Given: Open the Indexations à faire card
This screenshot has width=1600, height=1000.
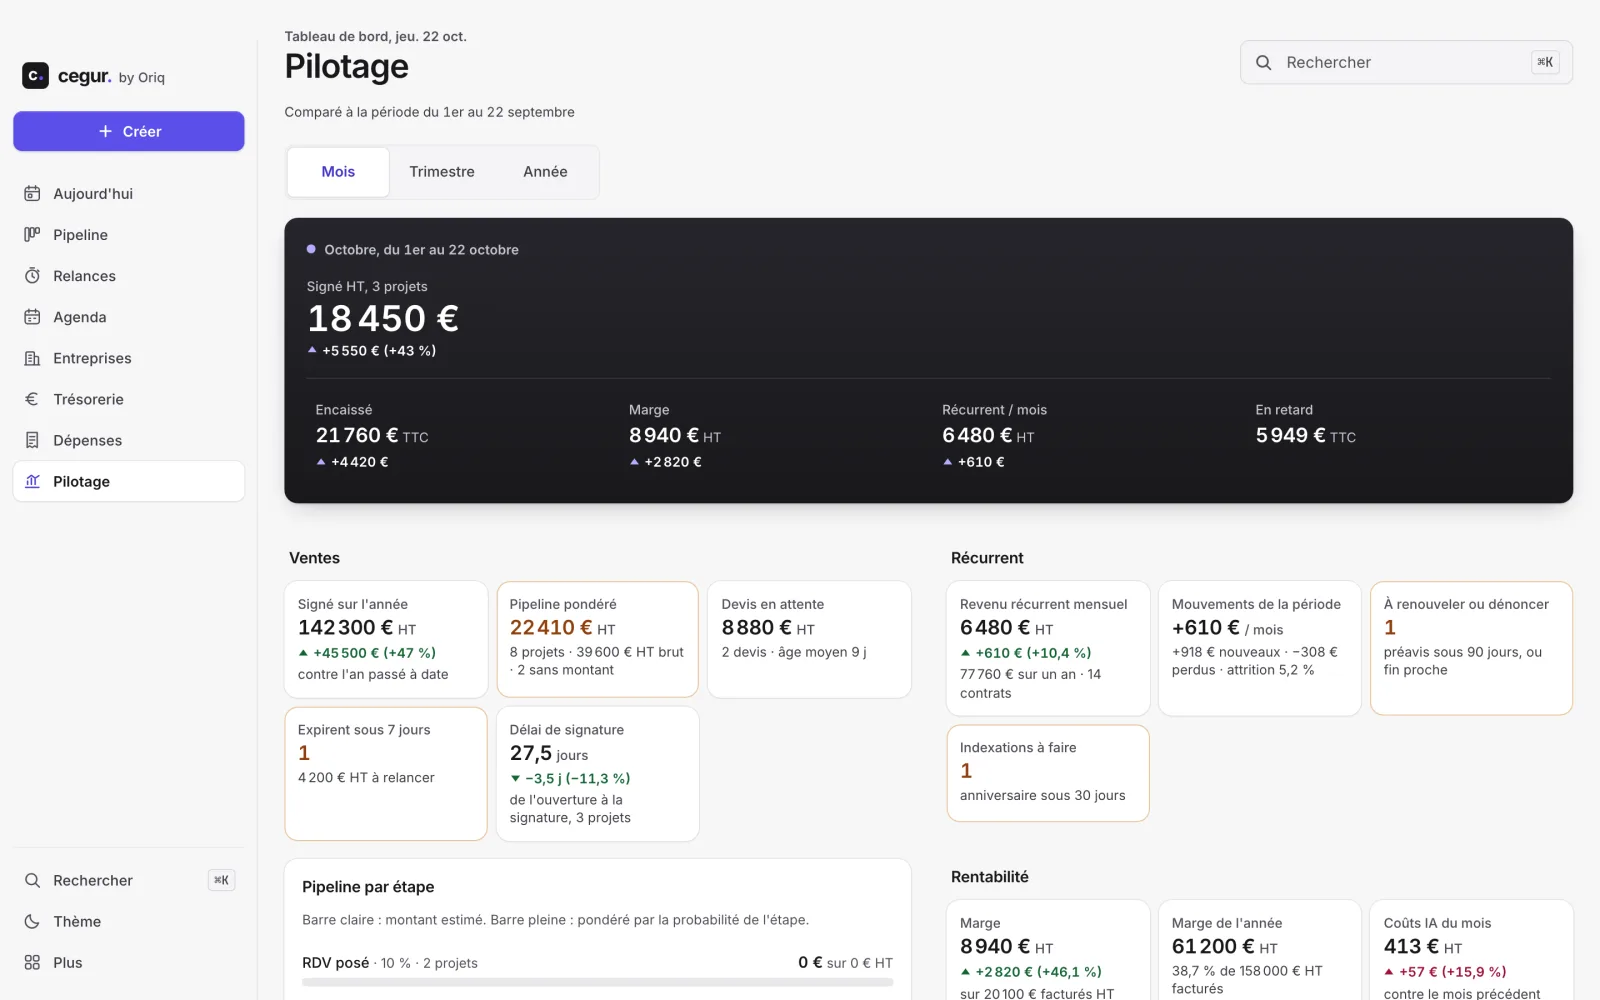Looking at the screenshot, I should [x=1048, y=773].
